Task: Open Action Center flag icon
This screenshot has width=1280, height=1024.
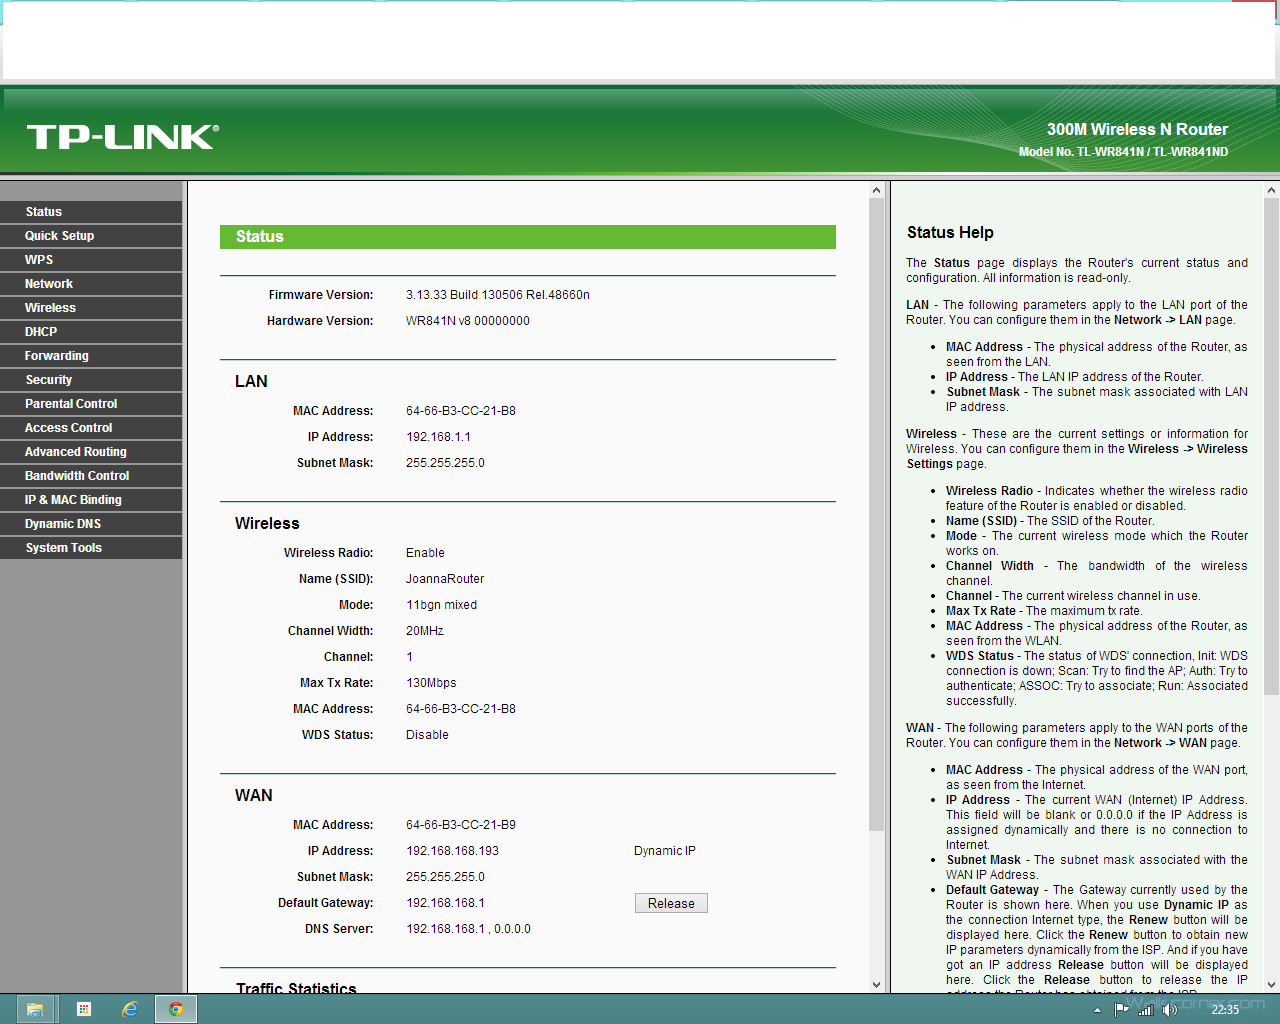Action: [1122, 1010]
